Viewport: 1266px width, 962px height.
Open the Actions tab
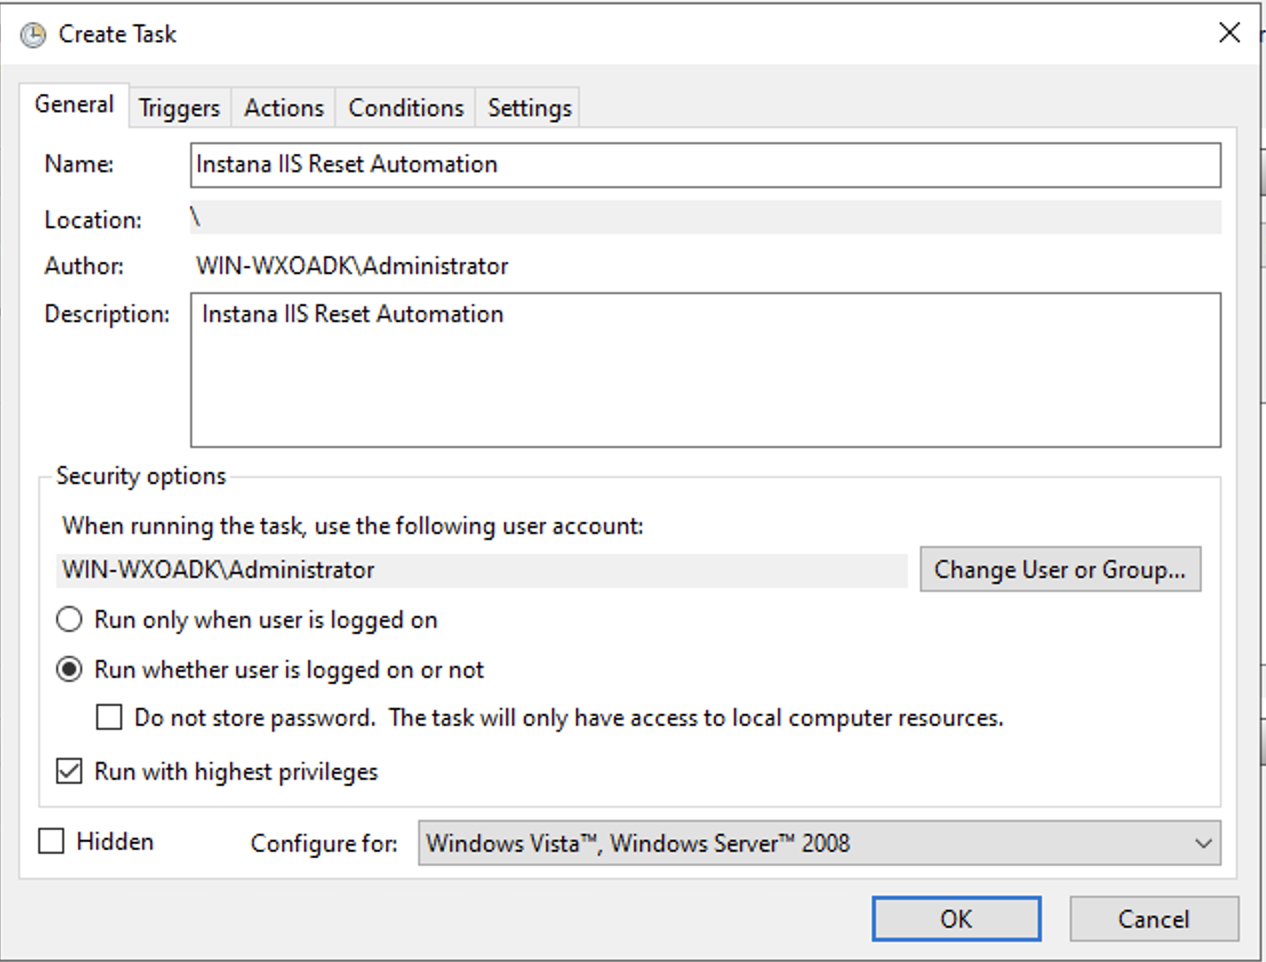284,108
